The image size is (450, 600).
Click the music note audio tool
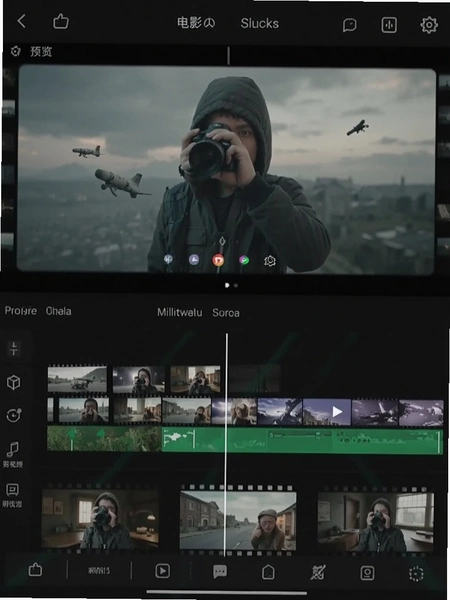pos(13,449)
